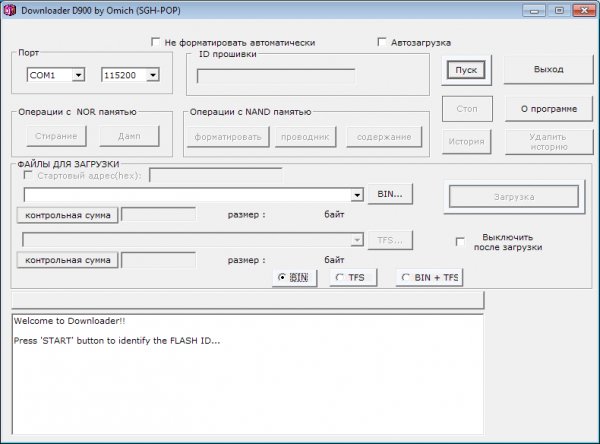
Task: Open 'О программе' dialog
Action: click(x=549, y=109)
